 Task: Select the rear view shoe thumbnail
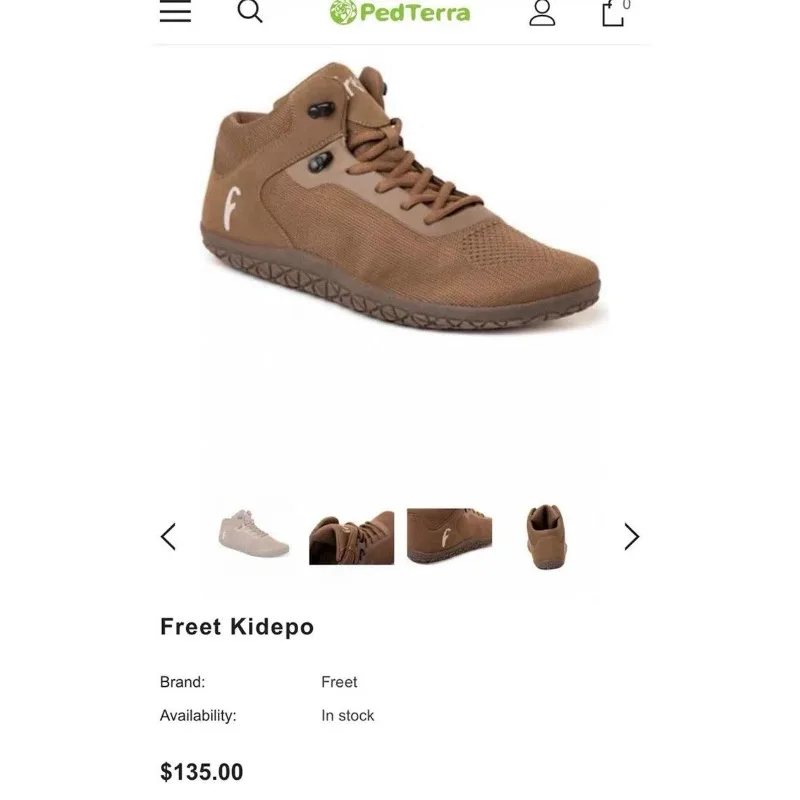546,537
